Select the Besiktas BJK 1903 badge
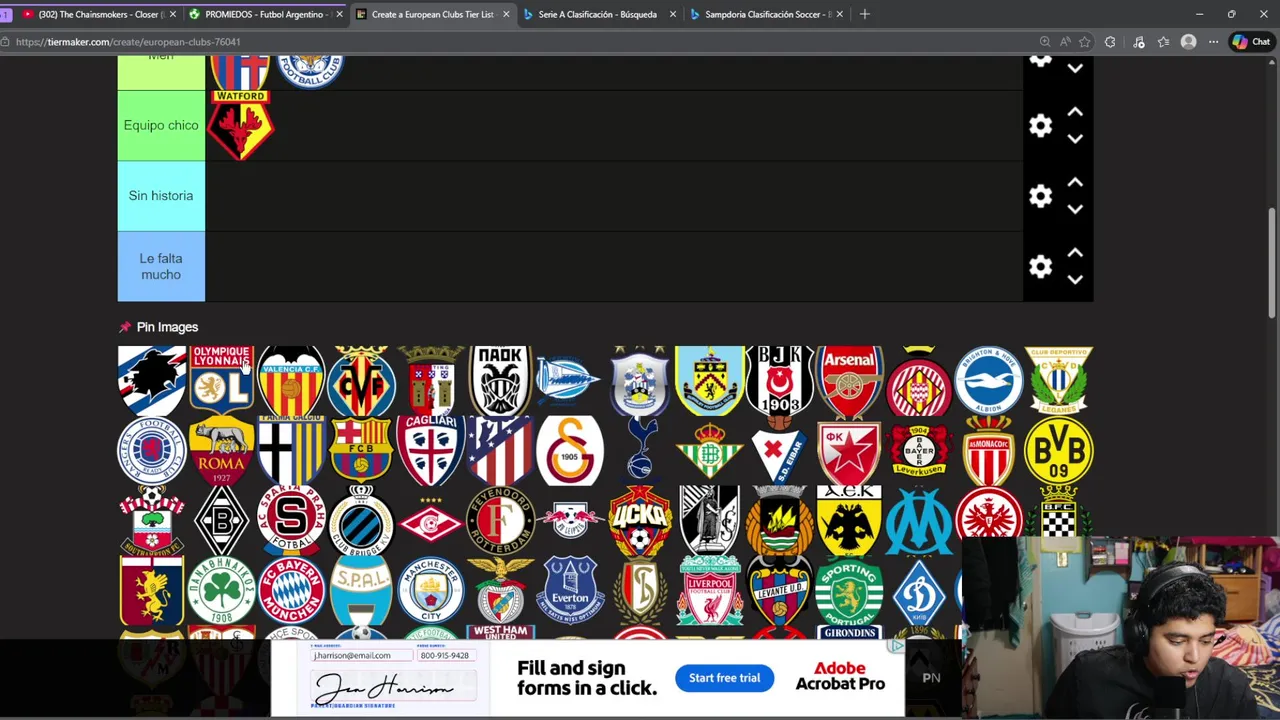The height and width of the screenshot is (720, 1280). click(x=779, y=381)
